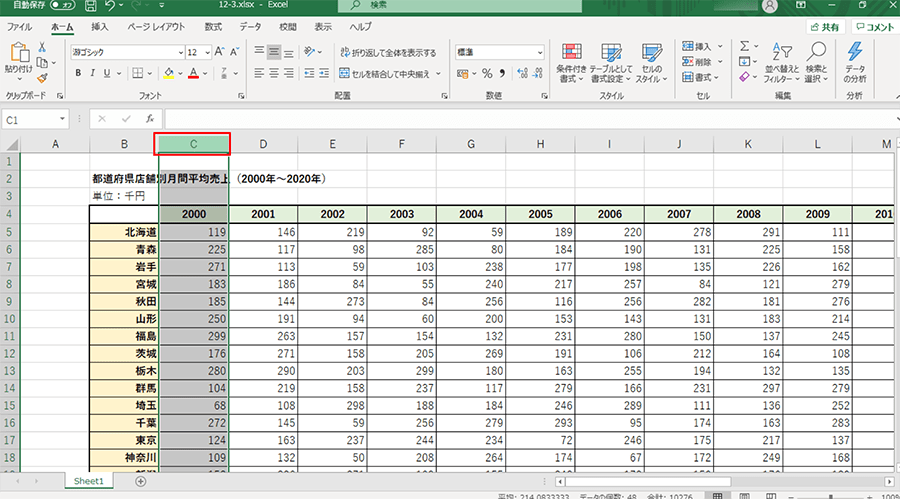Click the Save icon in title bar
This screenshot has height=499, width=900.
tap(90, 6)
